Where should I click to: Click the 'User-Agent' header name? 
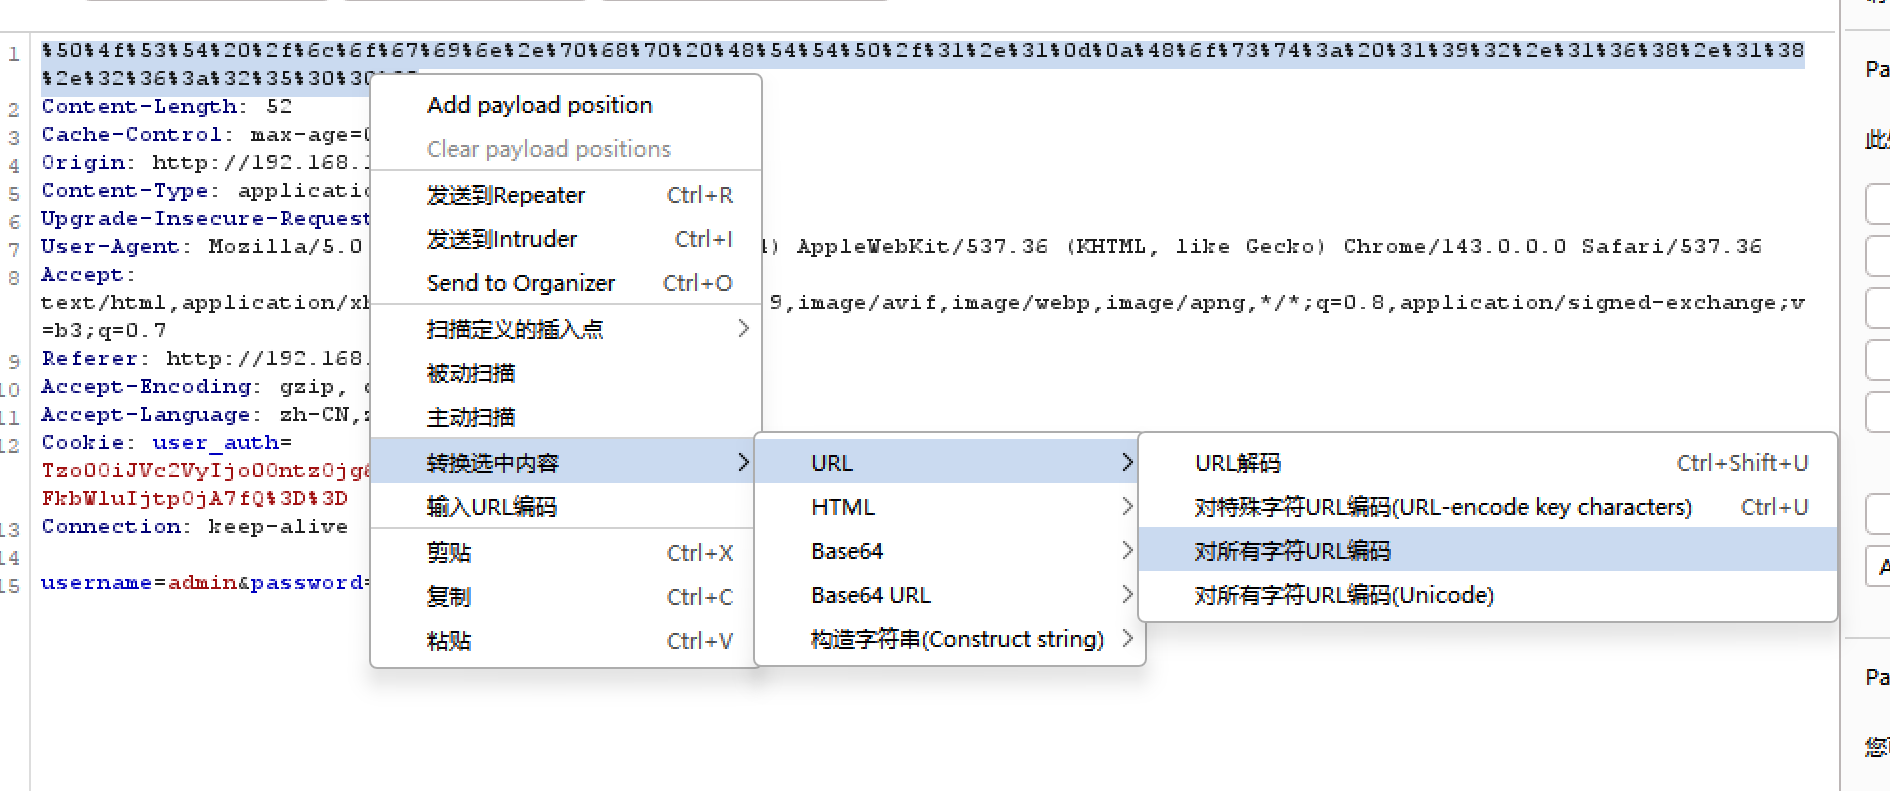point(110,246)
